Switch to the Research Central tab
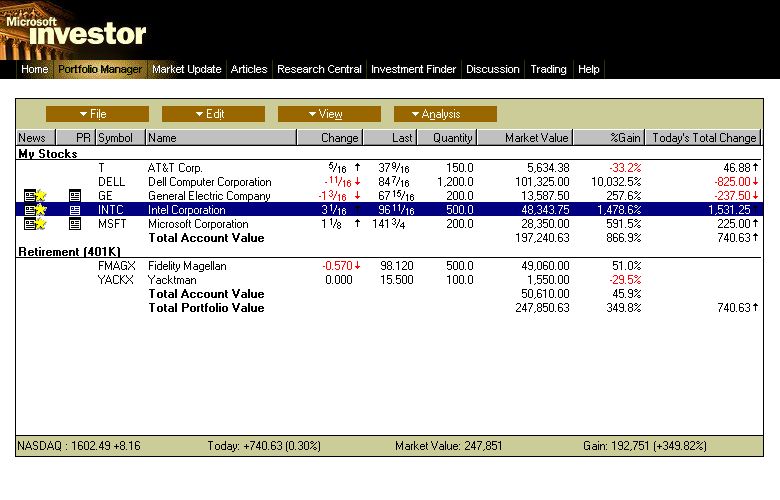 [x=319, y=69]
